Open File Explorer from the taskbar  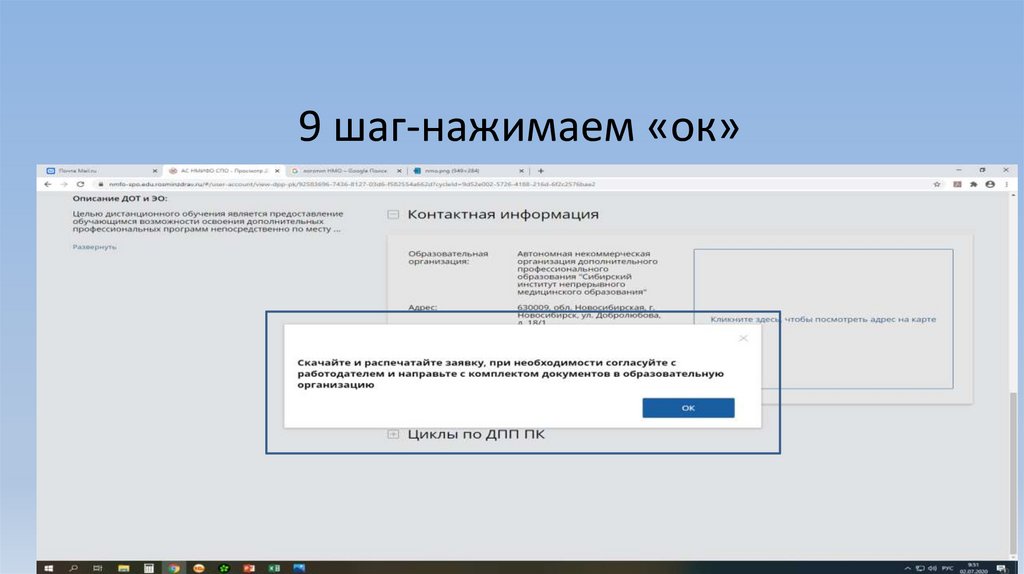[x=123, y=568]
